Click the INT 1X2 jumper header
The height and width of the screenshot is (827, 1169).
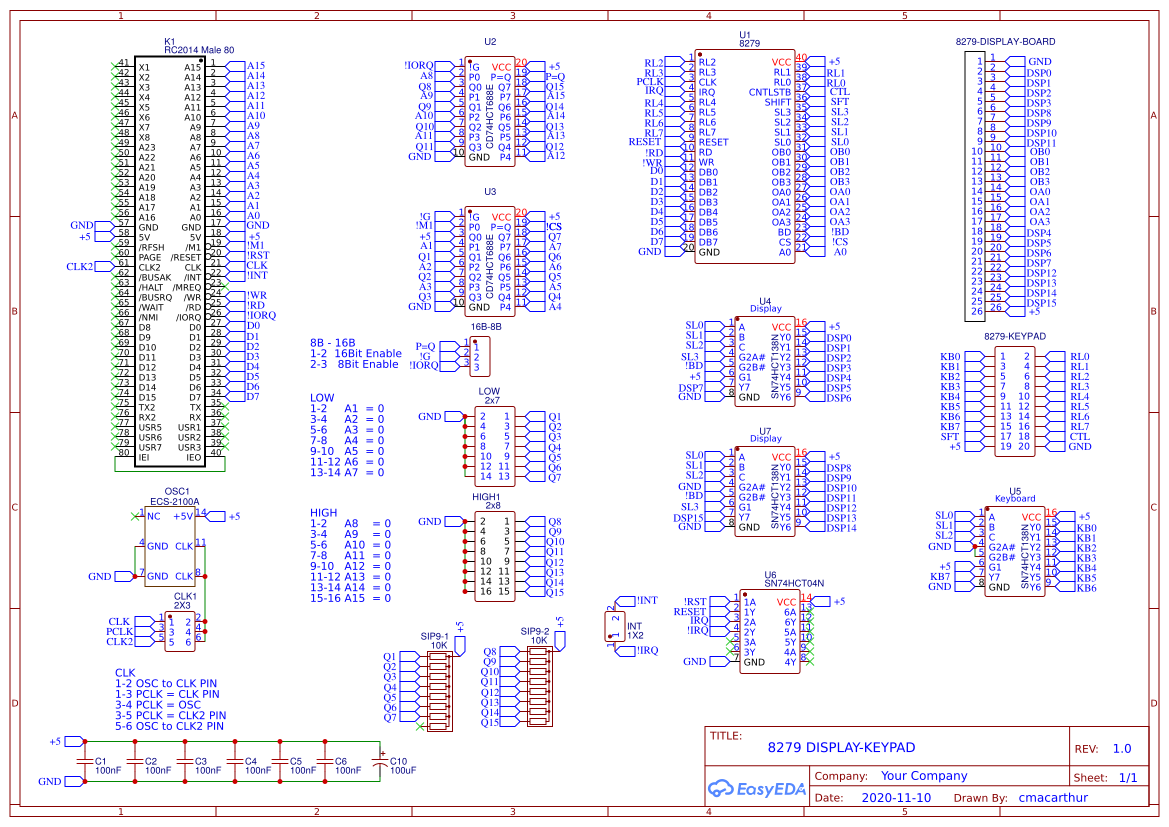point(615,625)
